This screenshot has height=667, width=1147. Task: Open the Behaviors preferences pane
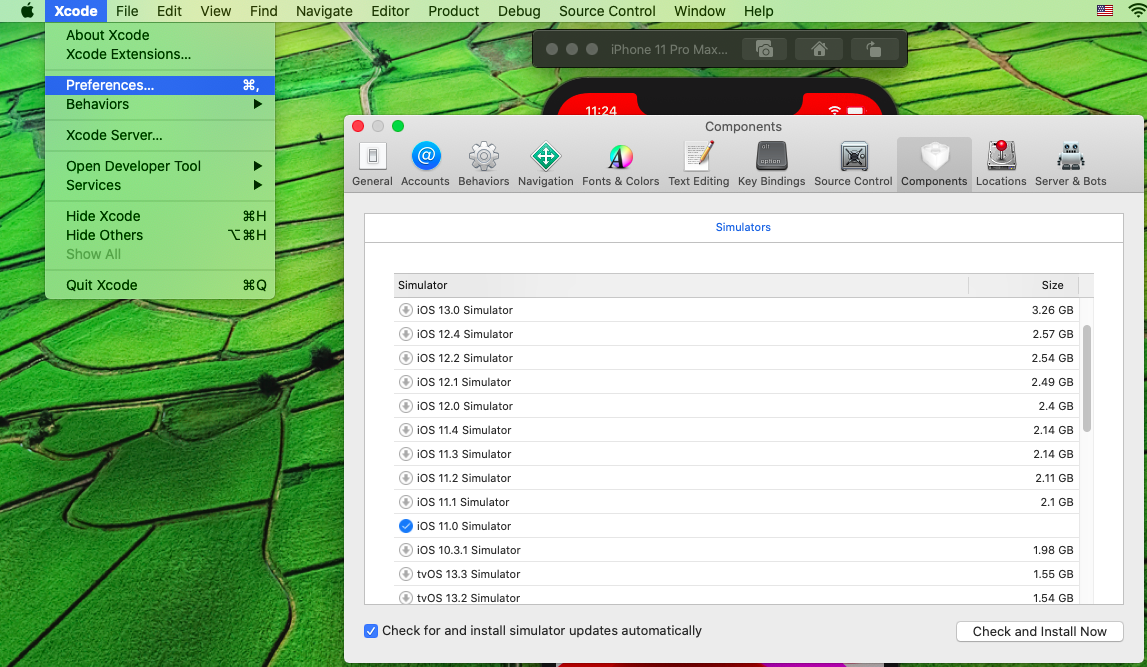point(484,164)
